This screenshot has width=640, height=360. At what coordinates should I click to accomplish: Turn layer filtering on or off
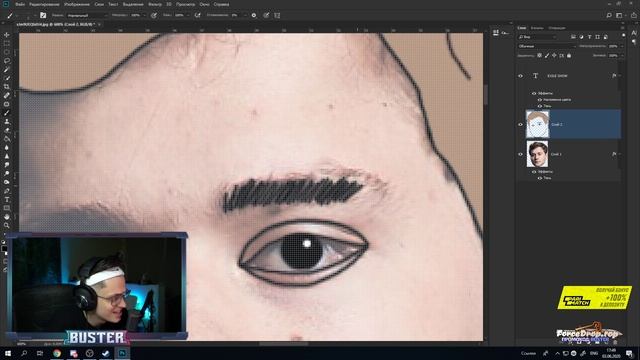point(624,35)
